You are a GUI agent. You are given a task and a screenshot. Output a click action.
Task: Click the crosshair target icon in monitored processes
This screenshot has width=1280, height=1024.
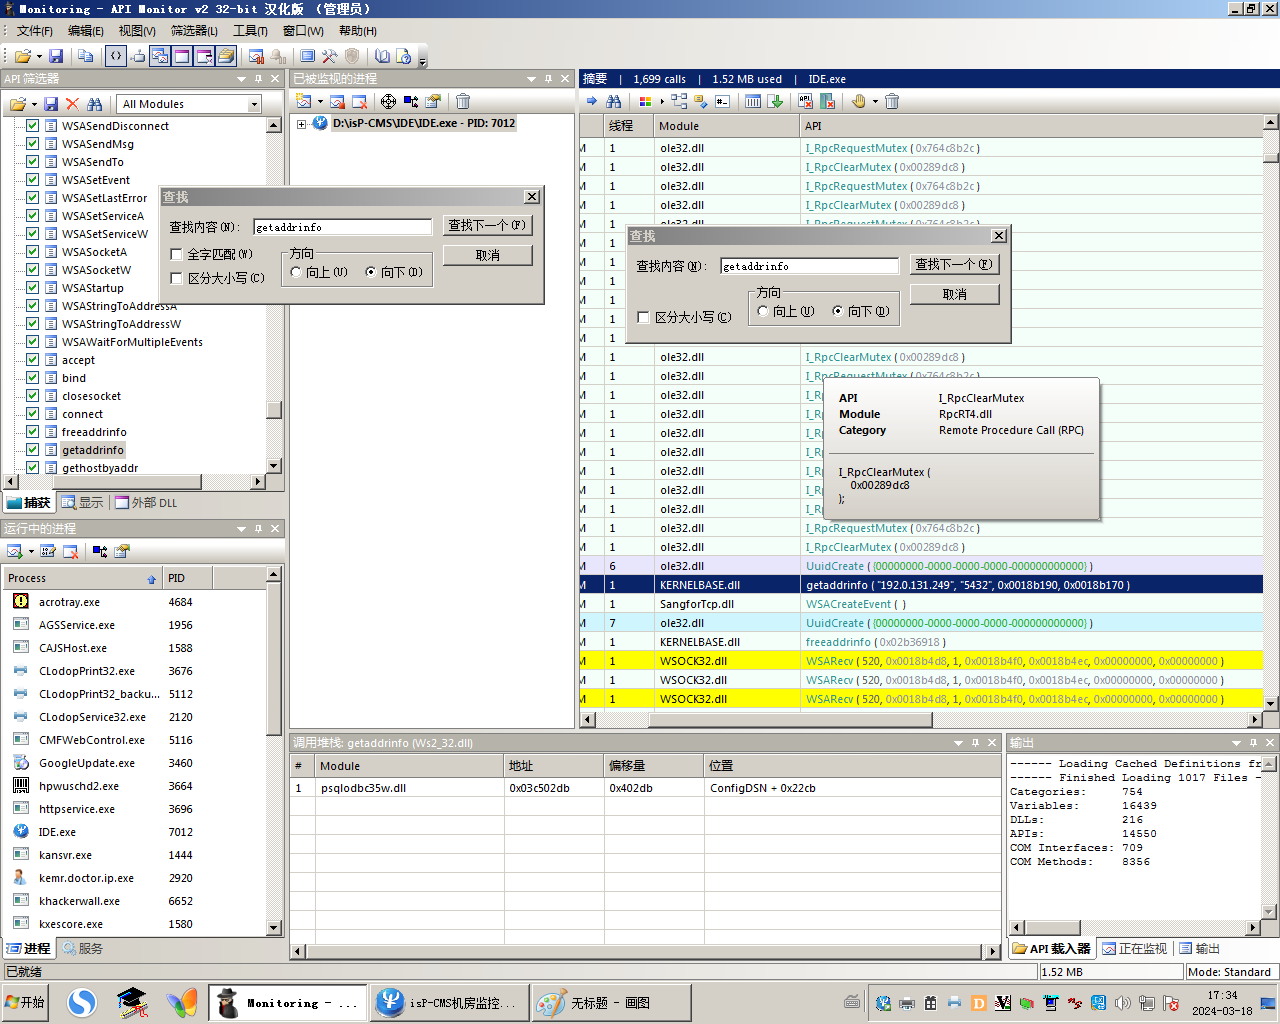tap(388, 101)
